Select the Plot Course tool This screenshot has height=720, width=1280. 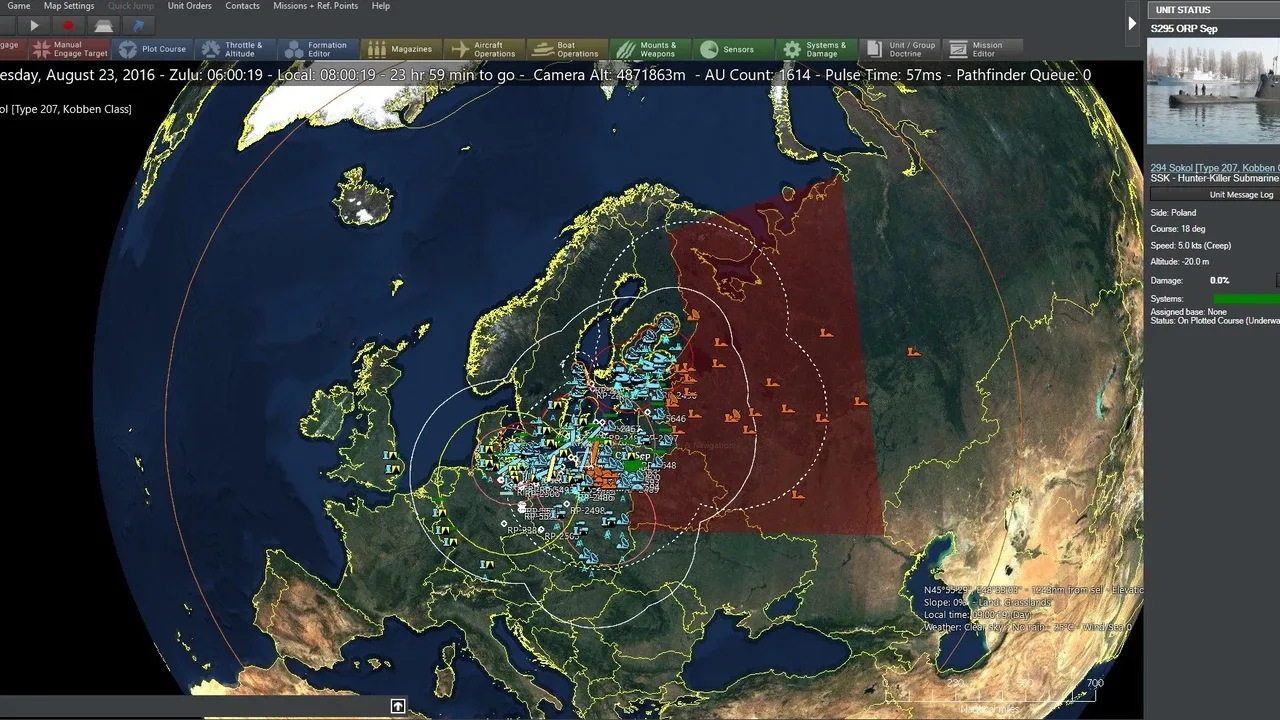[x=153, y=49]
